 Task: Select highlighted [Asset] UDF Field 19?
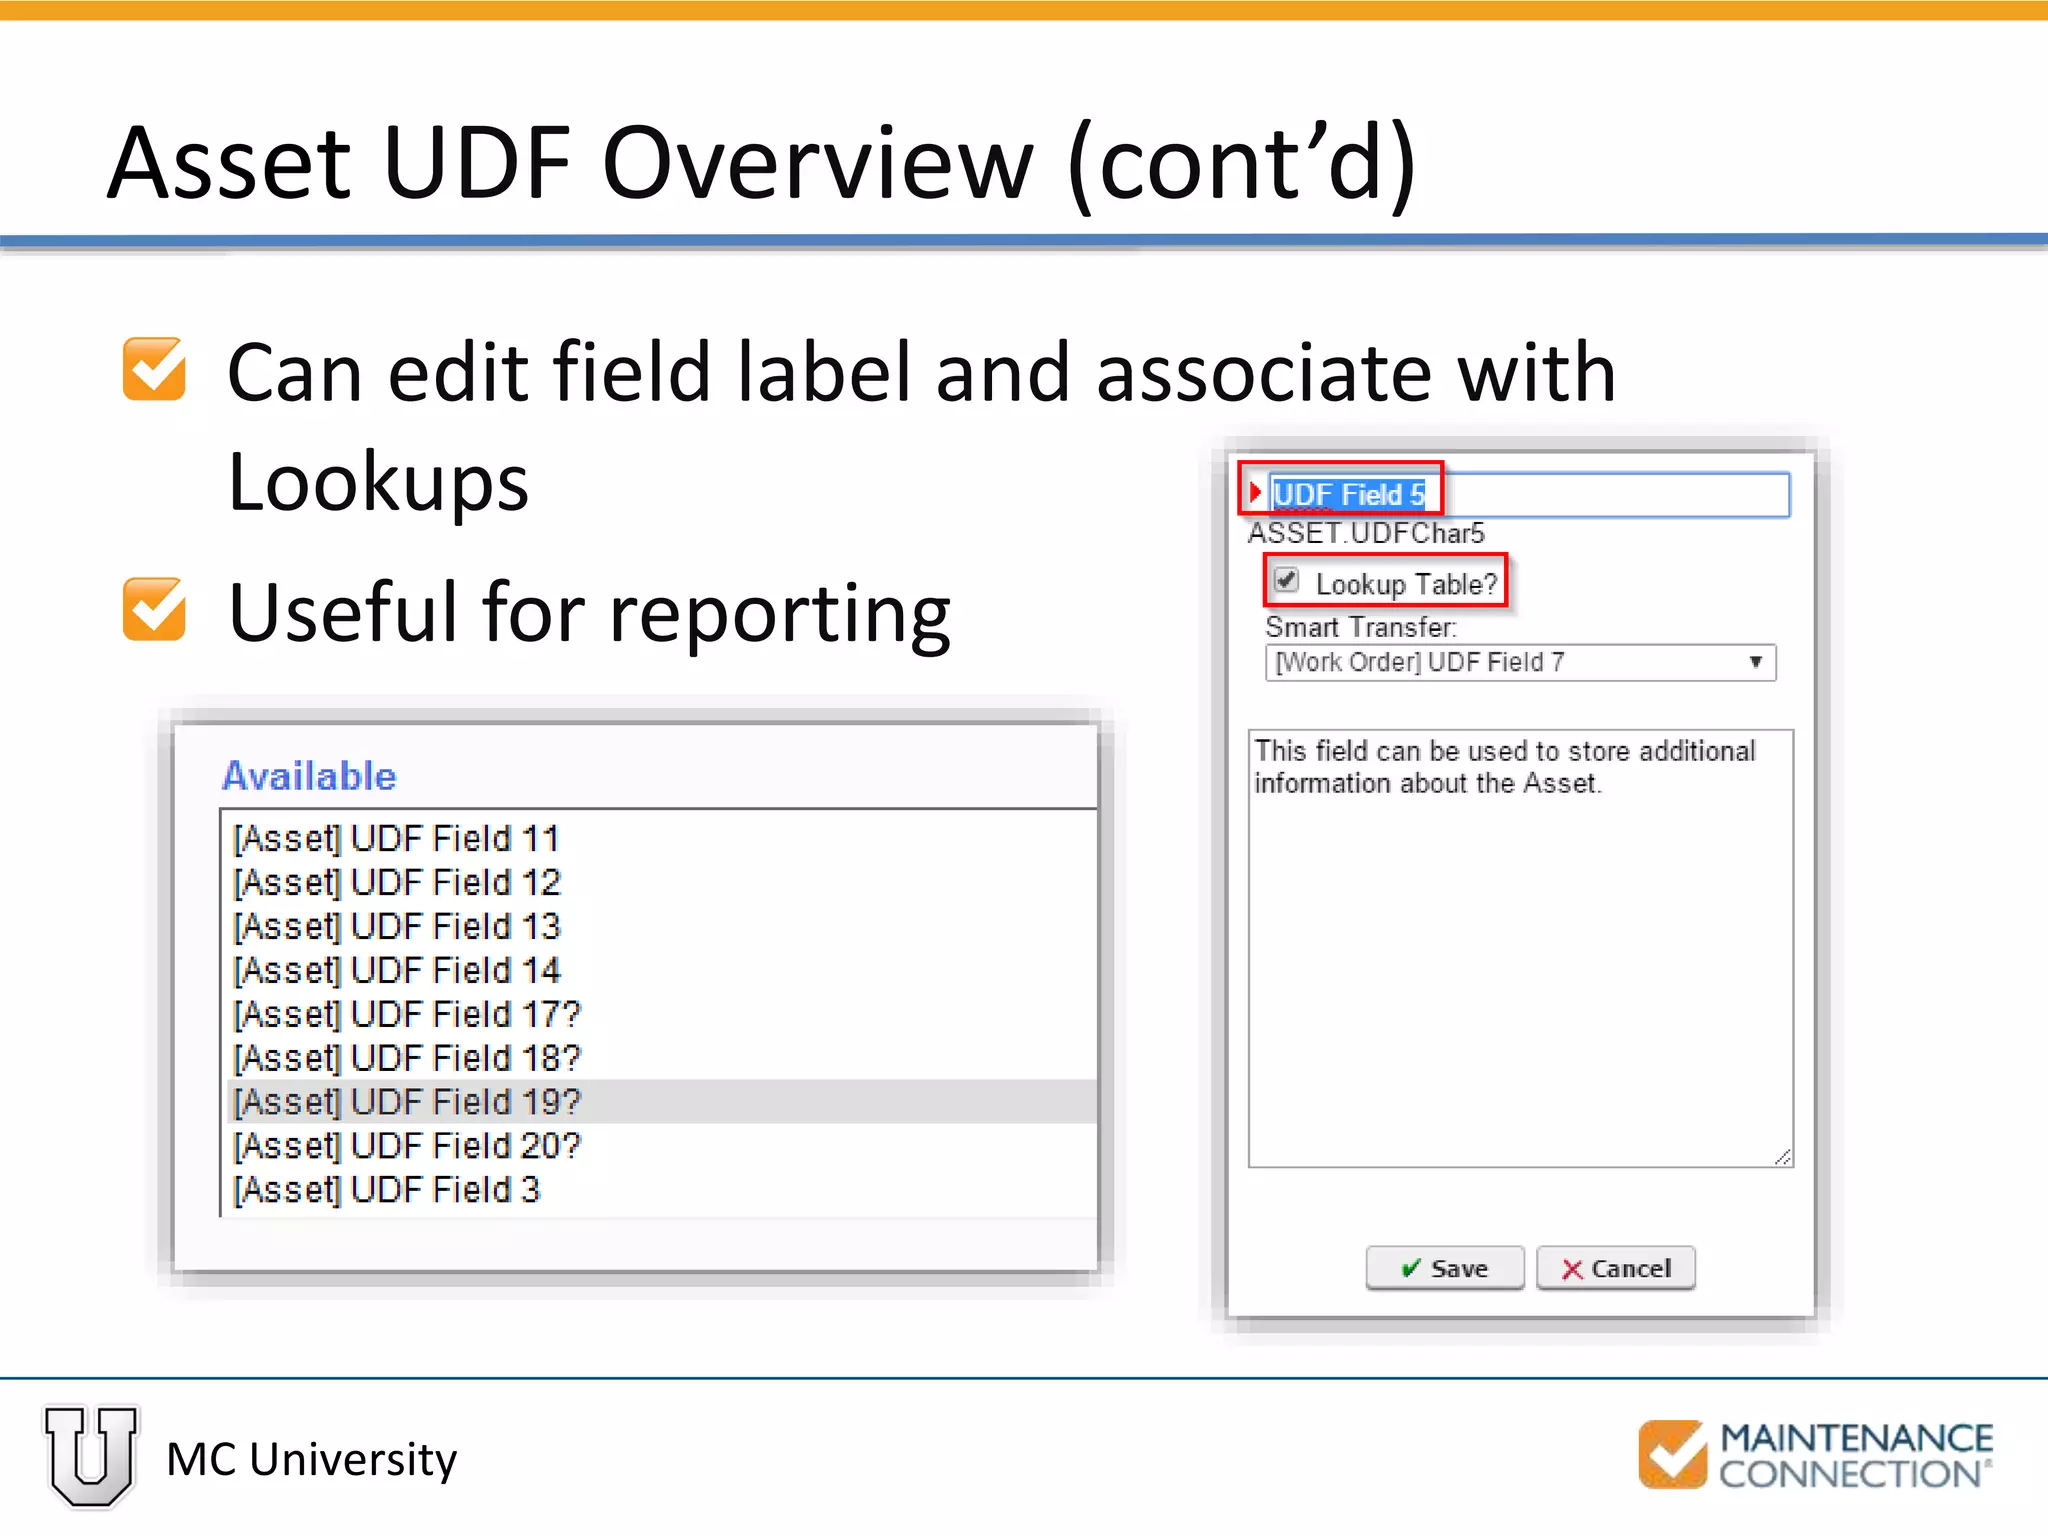[x=663, y=1101]
